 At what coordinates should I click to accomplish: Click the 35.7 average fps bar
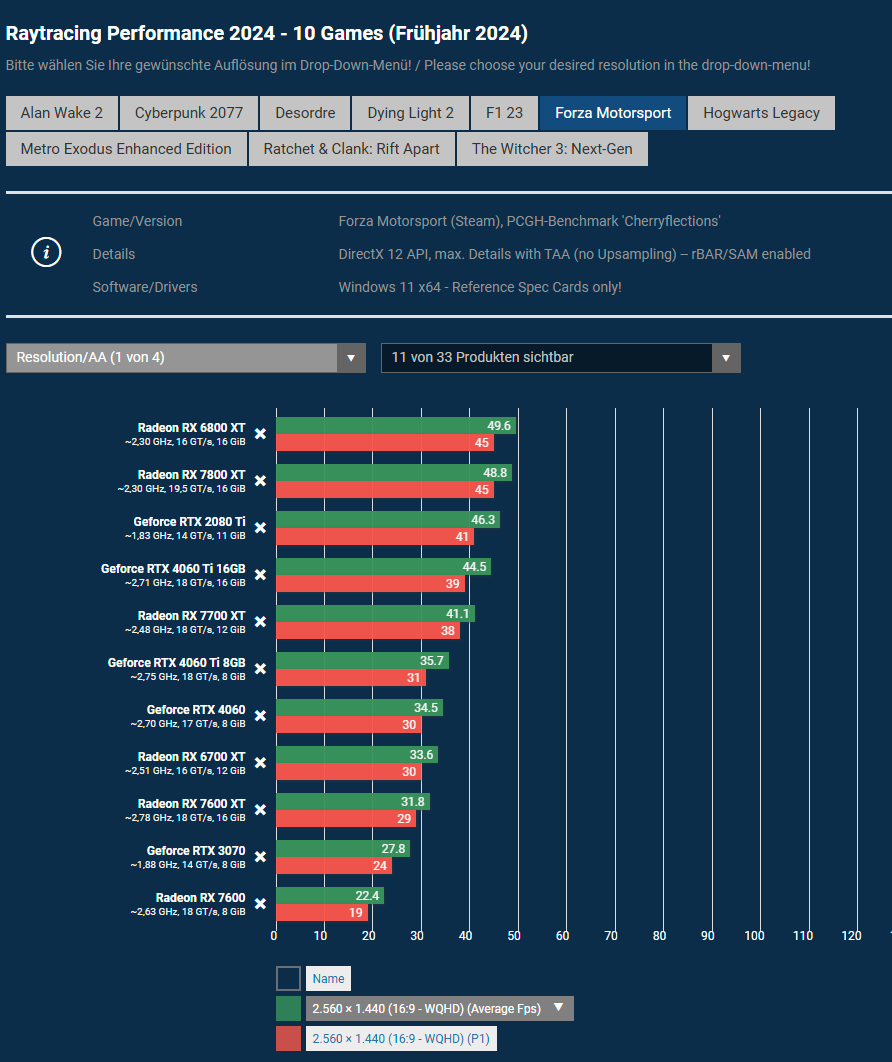[362, 661]
